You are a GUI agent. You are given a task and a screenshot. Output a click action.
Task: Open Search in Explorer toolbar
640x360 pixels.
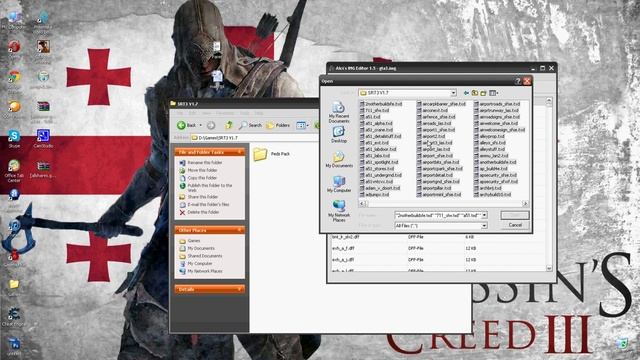[251, 125]
